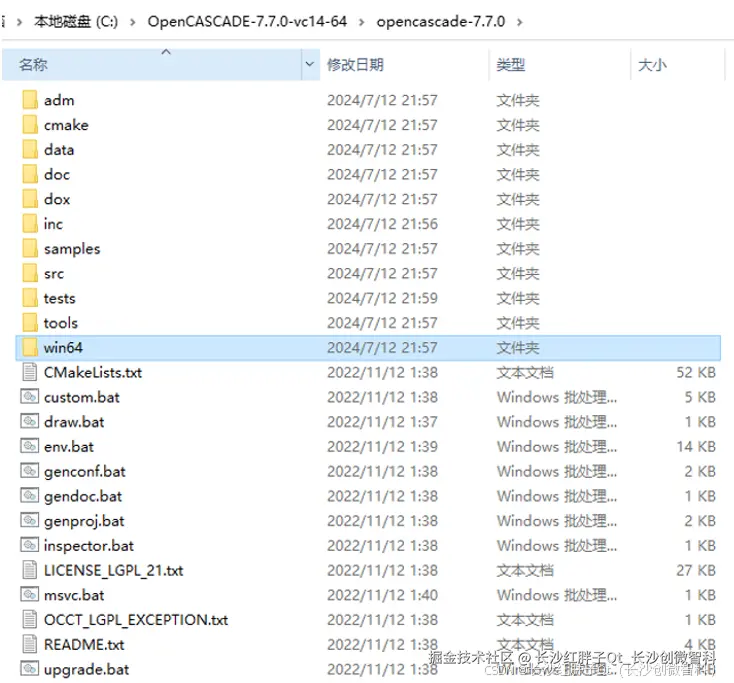Navigate to 本地磁盘 (C:) breadcrumb
734x683 pixels.
click(76, 22)
